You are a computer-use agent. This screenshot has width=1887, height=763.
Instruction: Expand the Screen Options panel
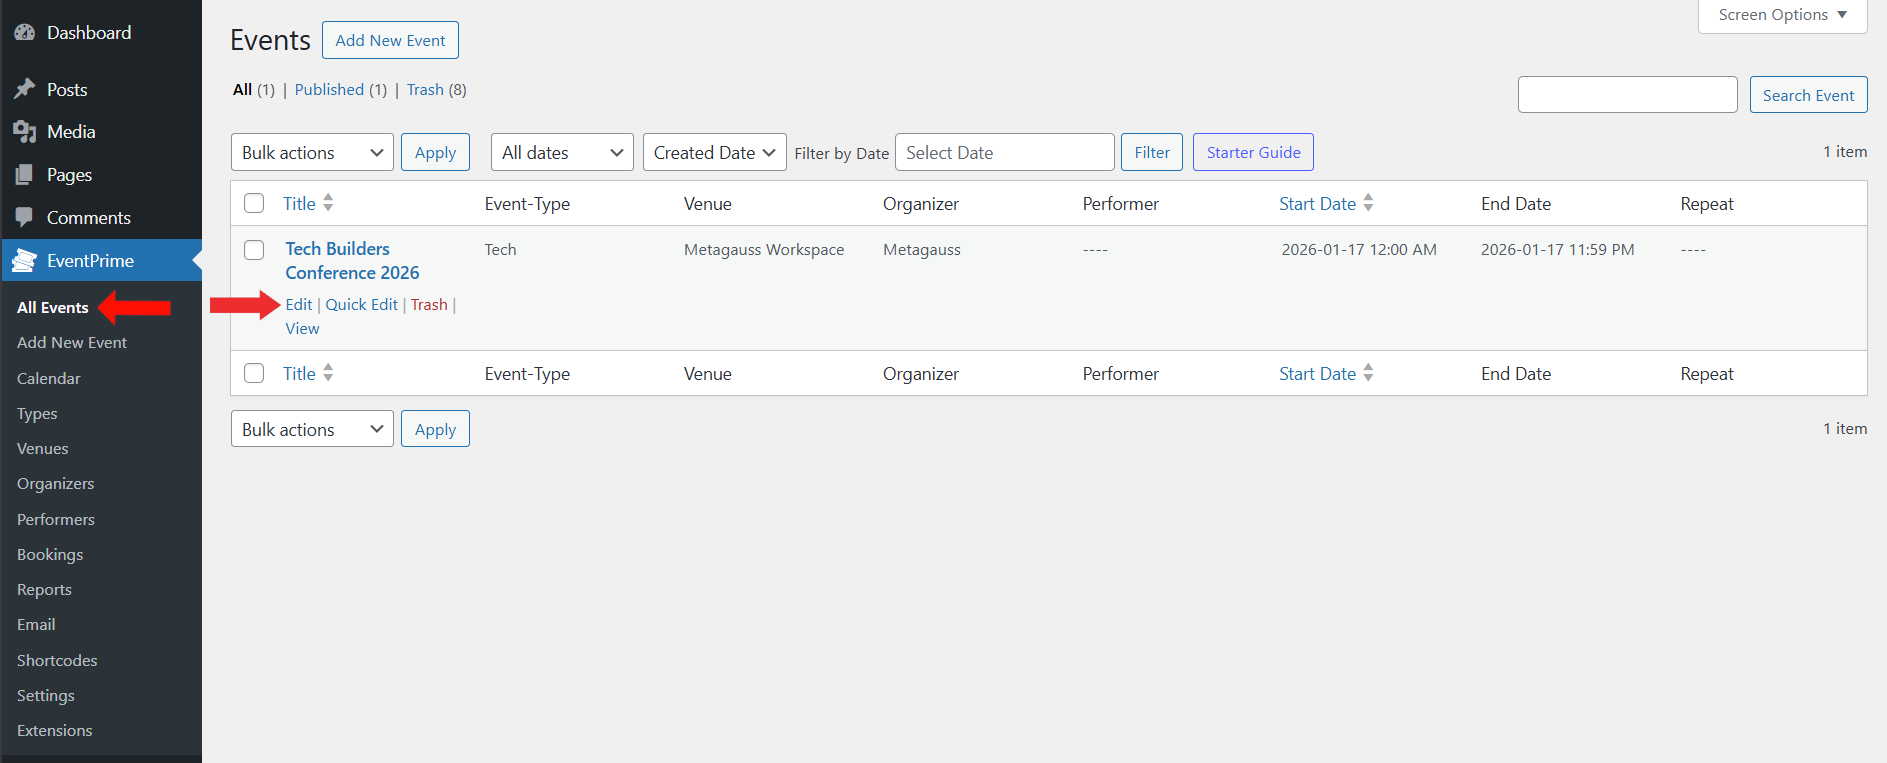point(1782,15)
